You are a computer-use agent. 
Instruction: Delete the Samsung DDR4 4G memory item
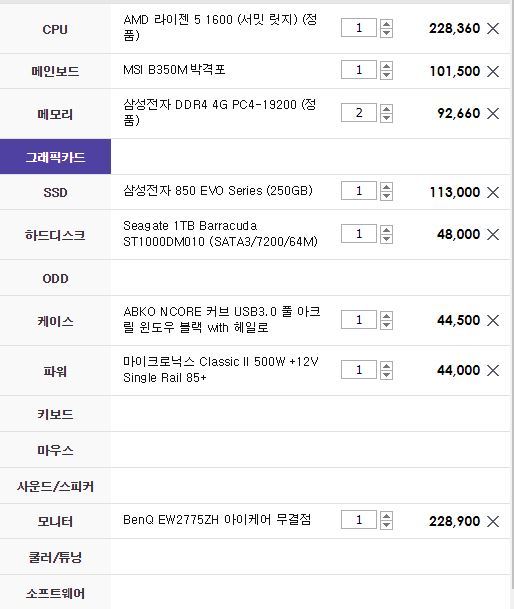[493, 113]
